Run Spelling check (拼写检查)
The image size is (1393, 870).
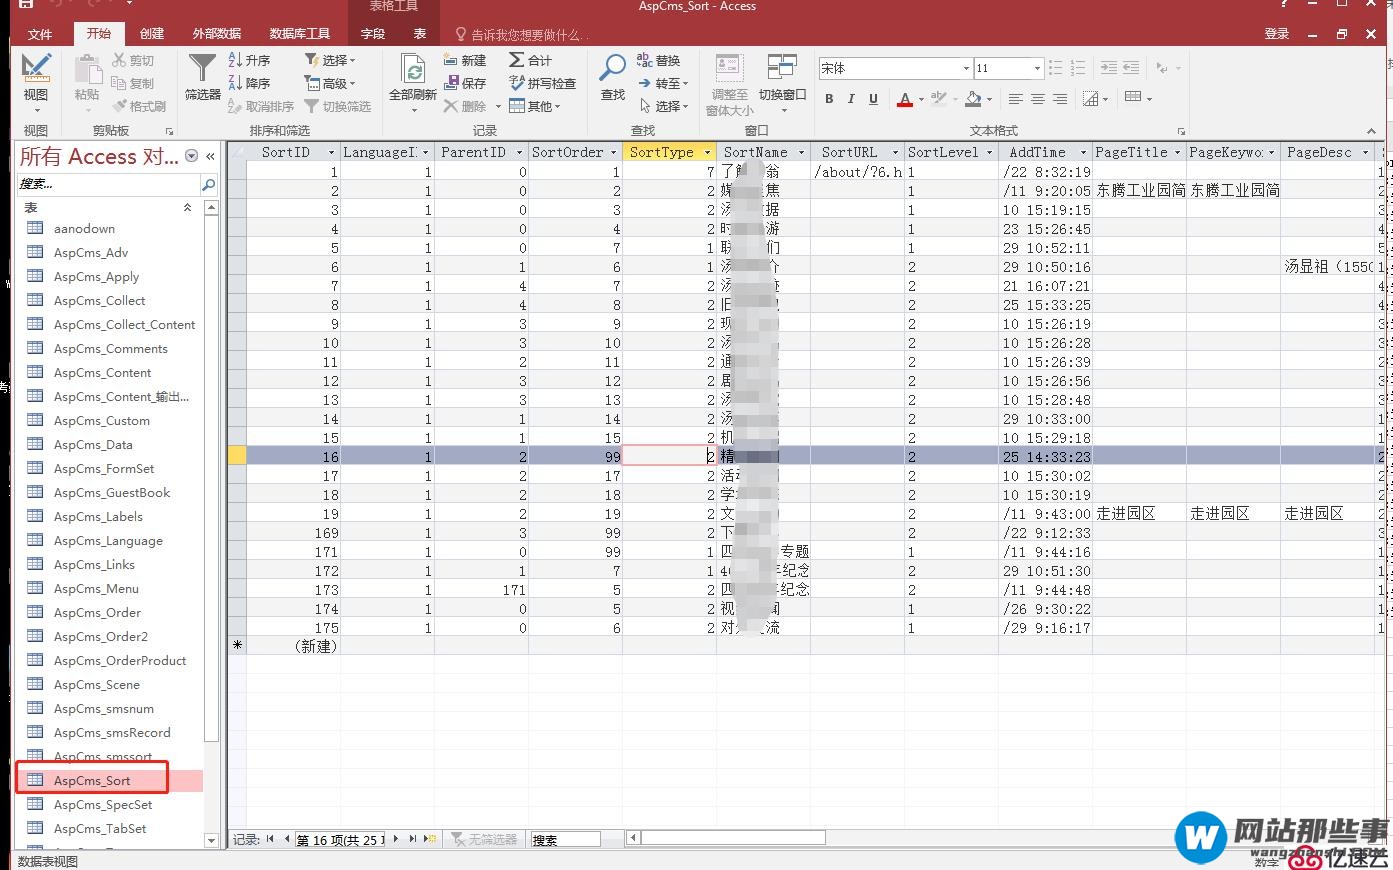543,84
